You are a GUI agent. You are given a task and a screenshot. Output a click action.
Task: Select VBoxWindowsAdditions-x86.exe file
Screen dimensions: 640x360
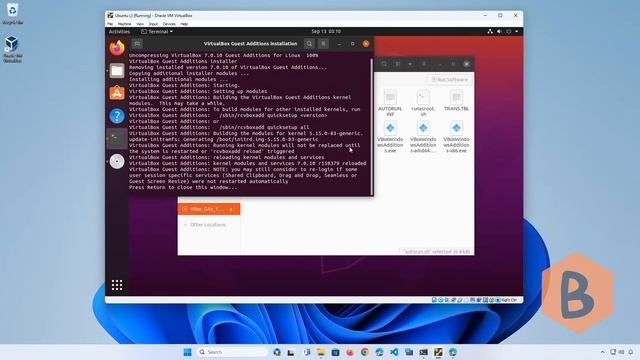point(456,137)
